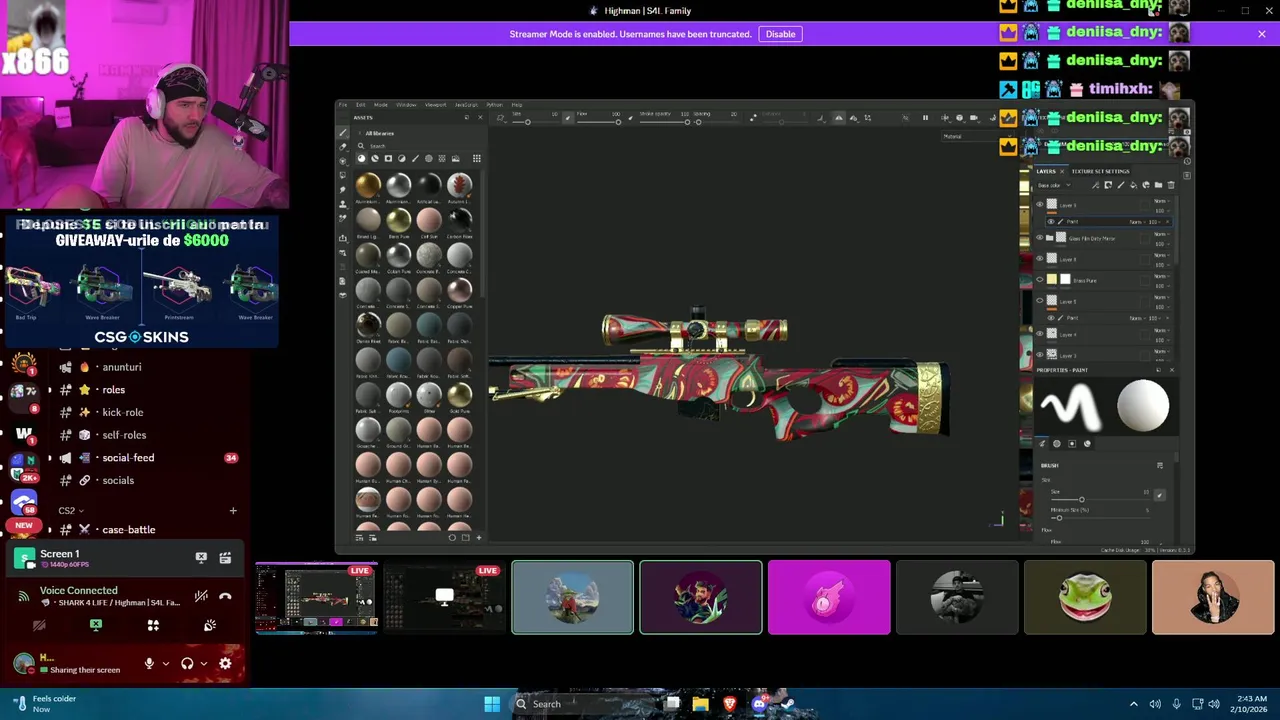Adjust Stroke opacity slider in top toolbar
Image resolution: width=1280 pixels, height=720 pixels.
[x=664, y=122]
